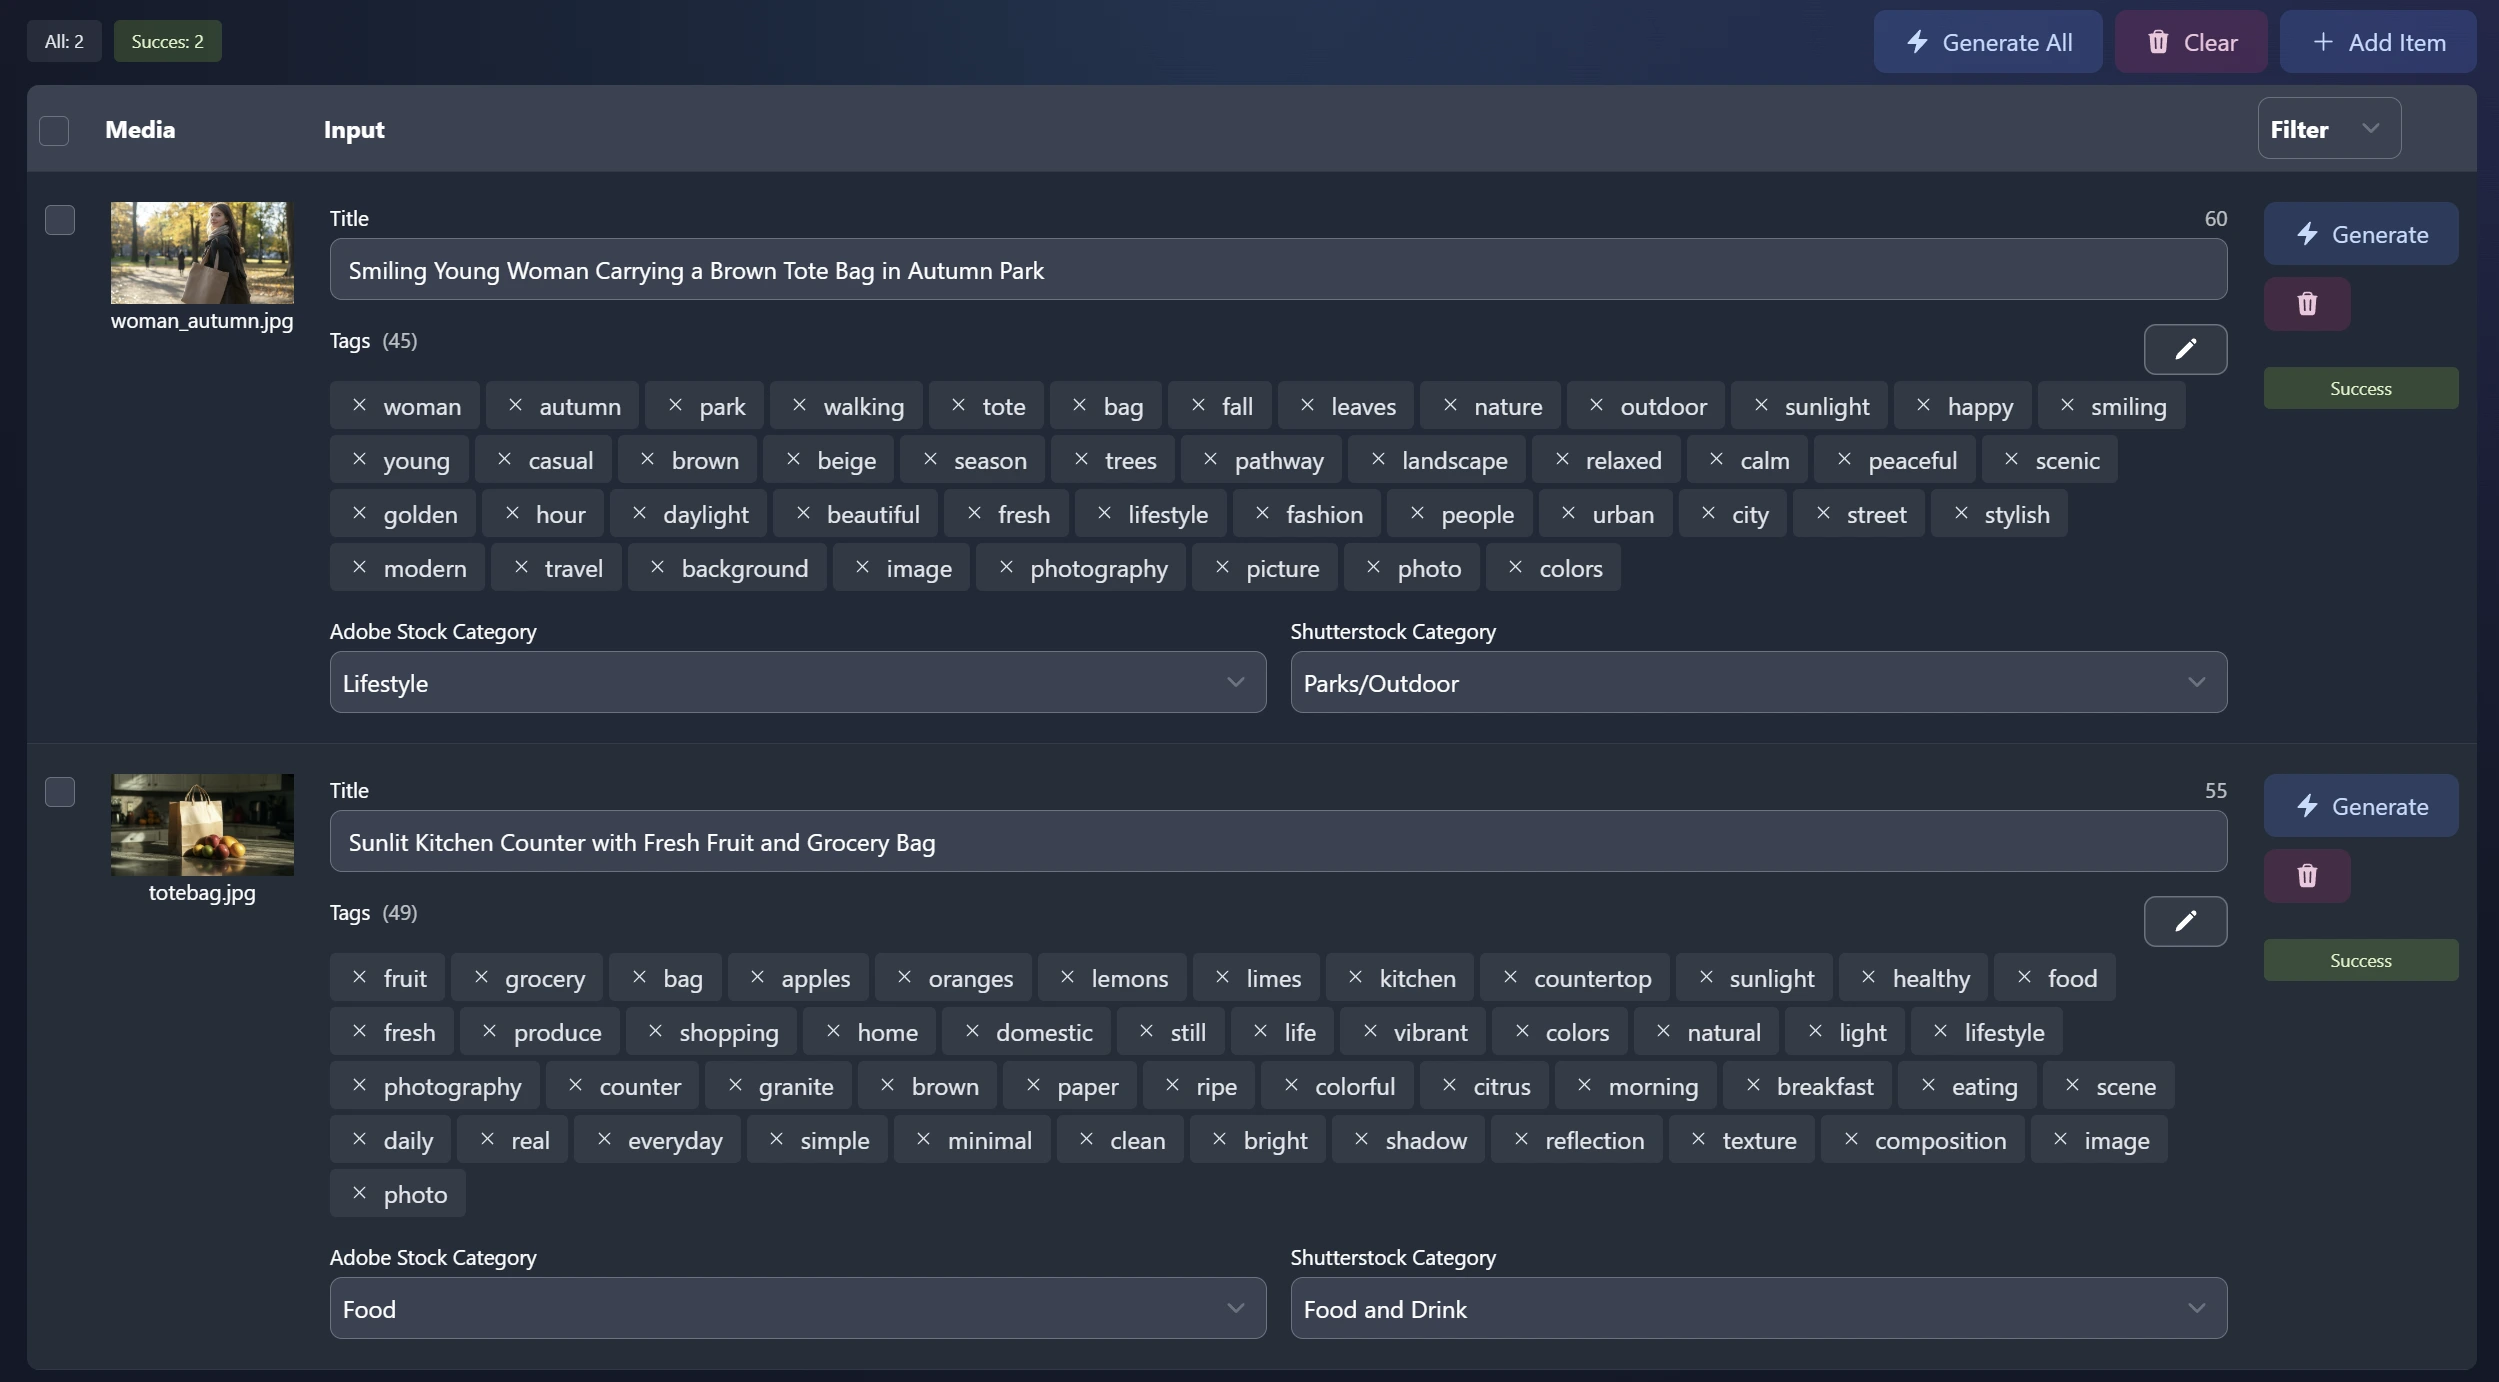Remove the 'autumn' tag with its x icon
Viewport: 2499px width, 1382px height.
click(515, 405)
